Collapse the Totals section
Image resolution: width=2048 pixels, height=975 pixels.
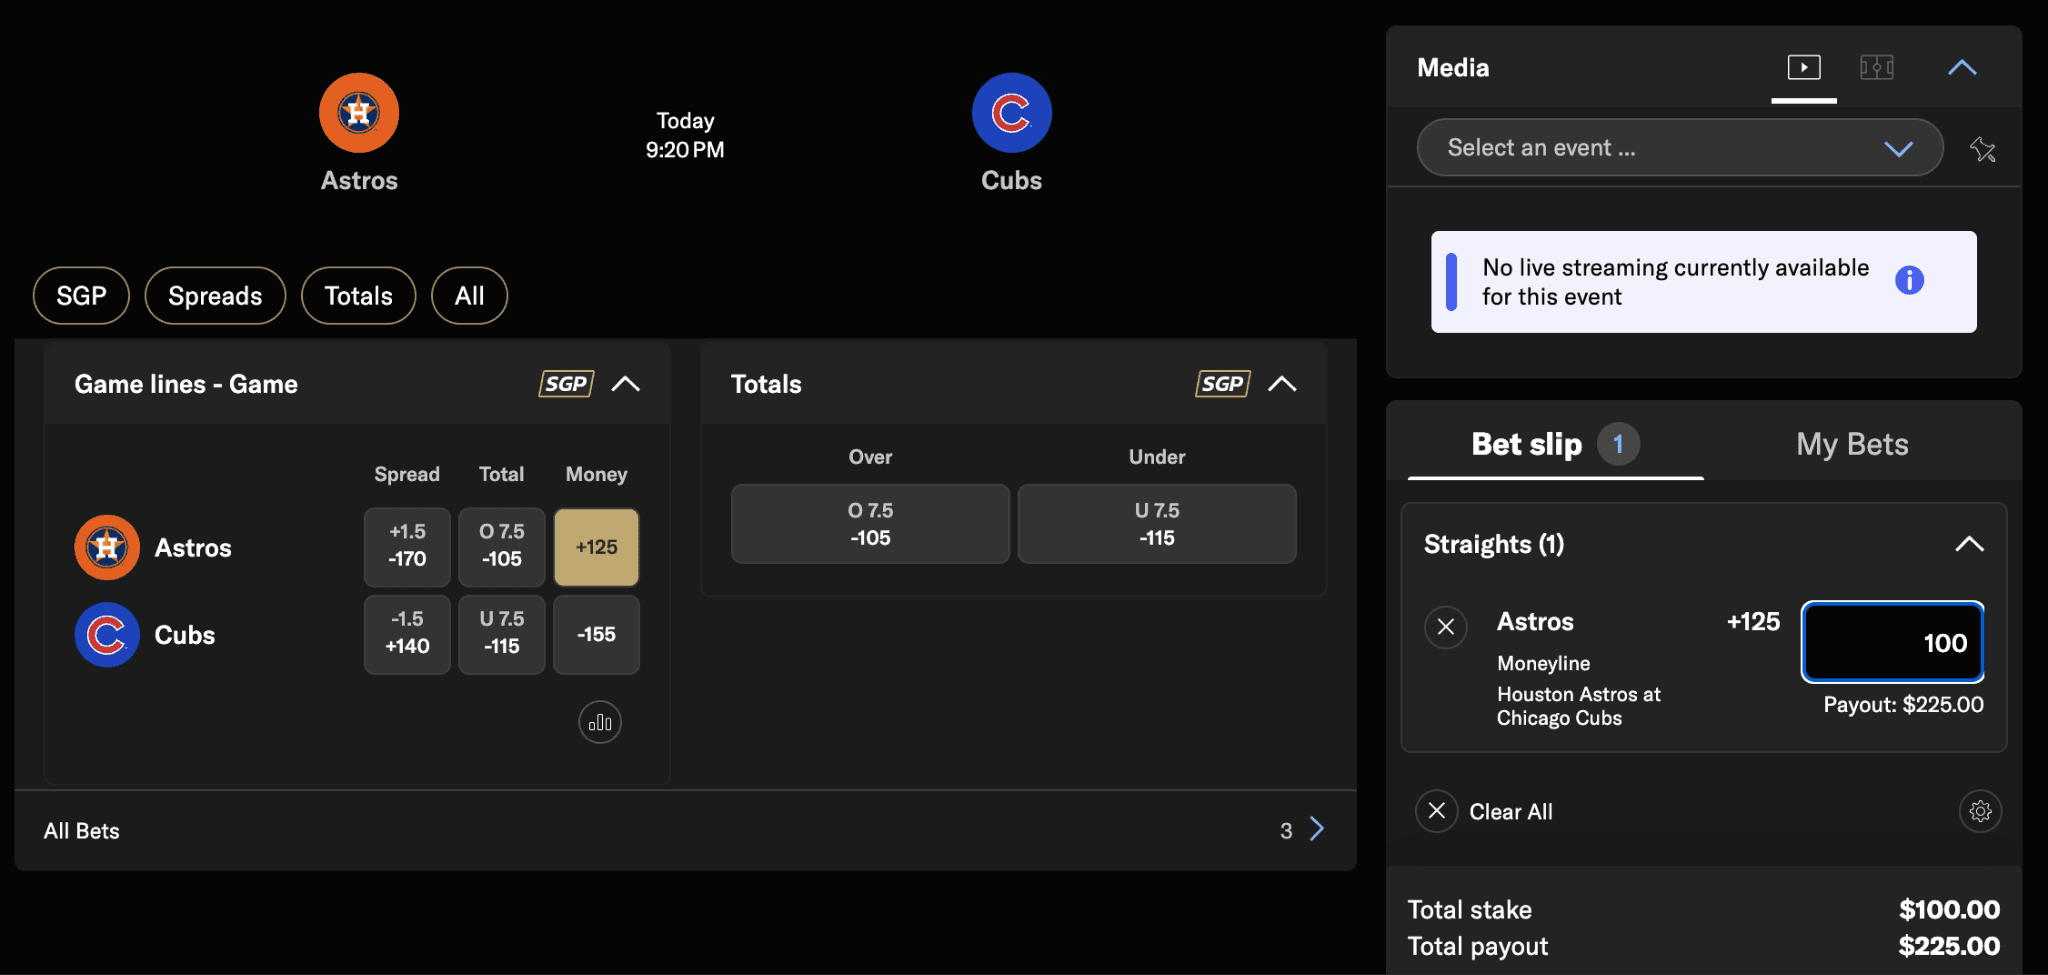(x=1282, y=384)
